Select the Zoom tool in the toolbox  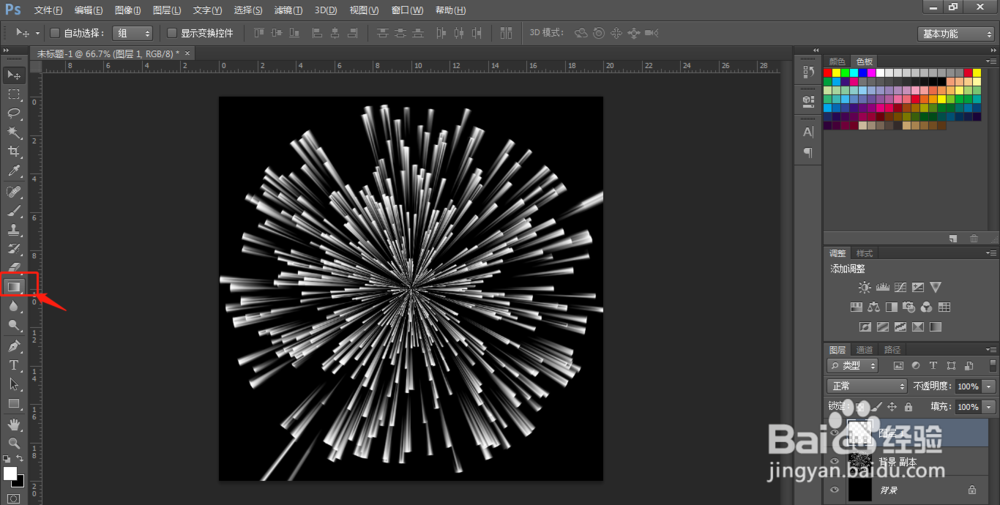(13, 443)
